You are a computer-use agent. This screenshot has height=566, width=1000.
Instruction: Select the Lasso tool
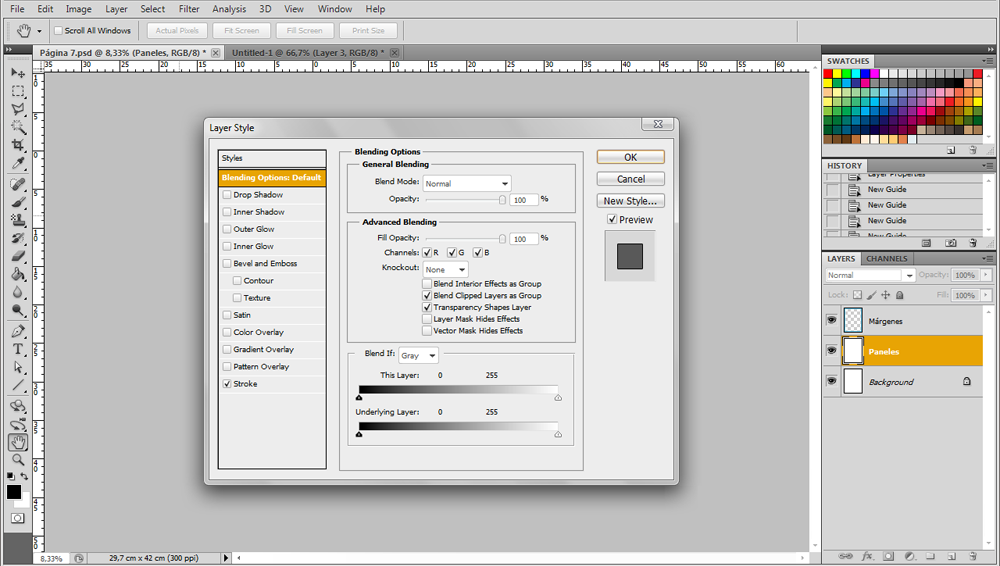18,109
